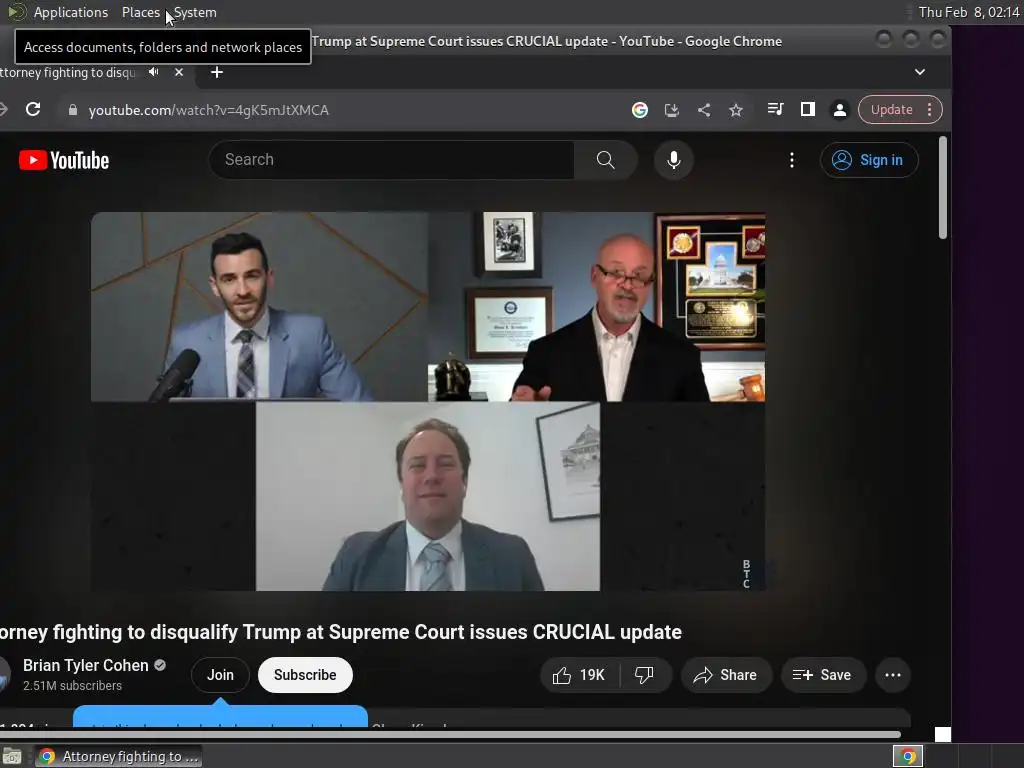Click the Chrome icon in the bottom-right tray
This screenshot has width=1024, height=768.
pyautogui.click(x=908, y=756)
